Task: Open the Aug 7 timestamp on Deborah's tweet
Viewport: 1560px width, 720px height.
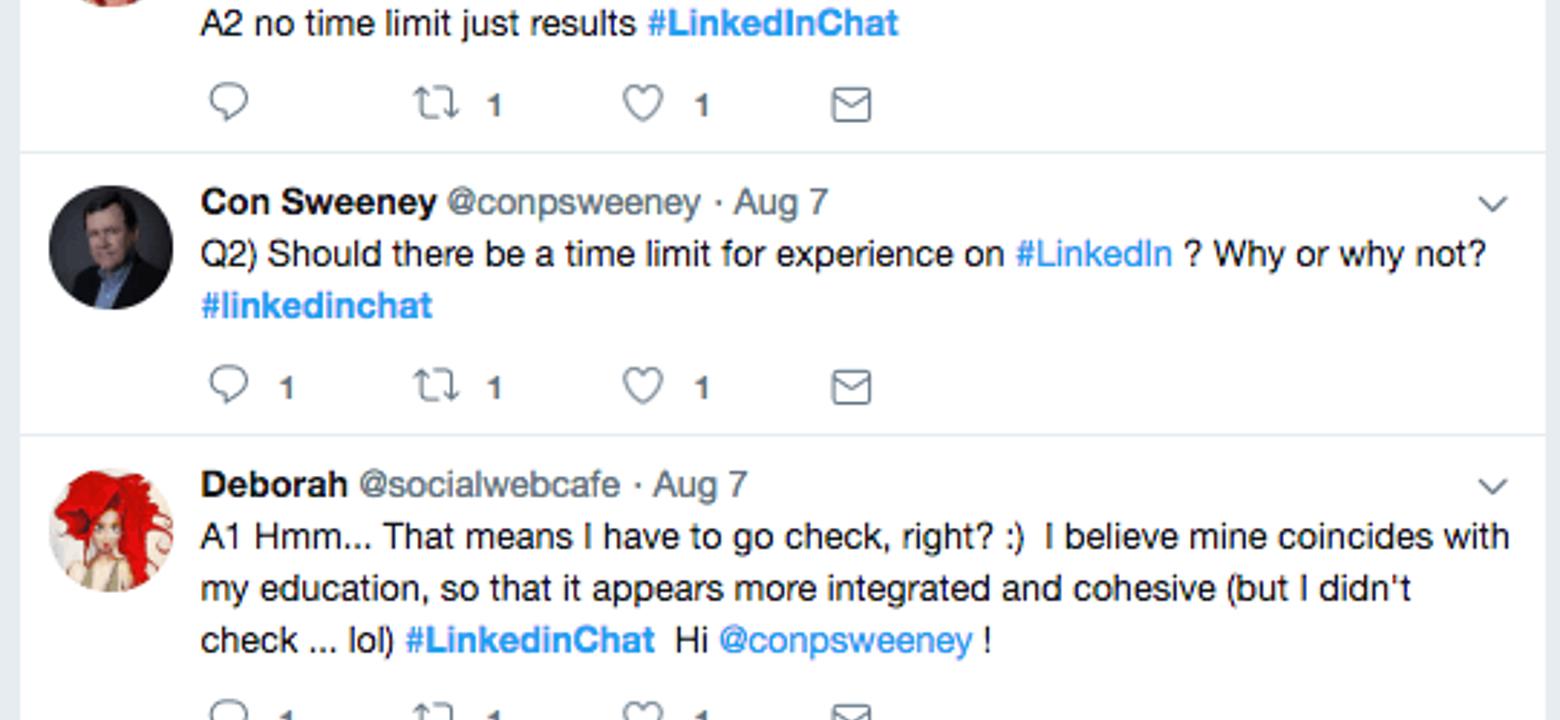Action: (x=700, y=485)
